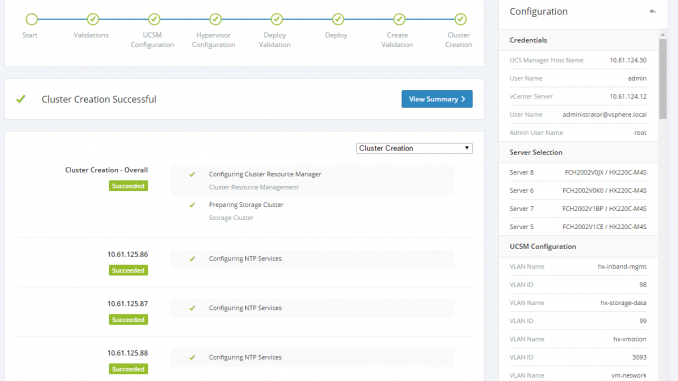Click the Preparing Storage Cluster text

point(246,205)
